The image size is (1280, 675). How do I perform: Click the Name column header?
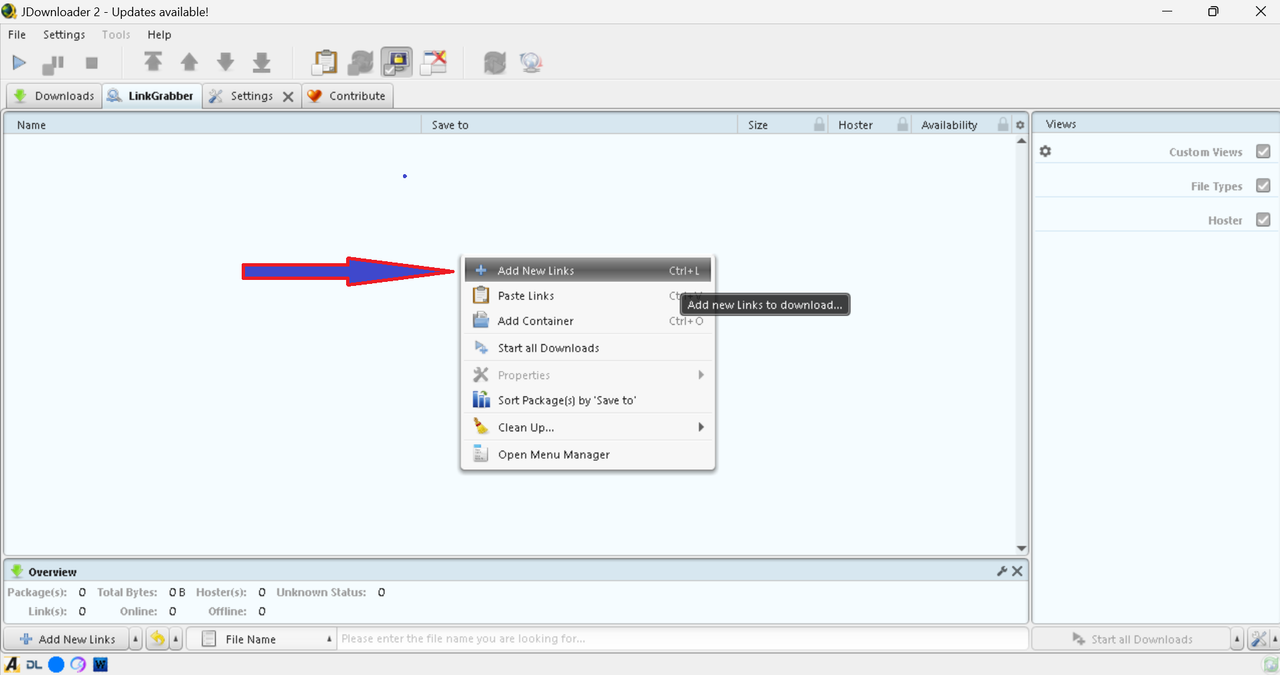point(213,125)
